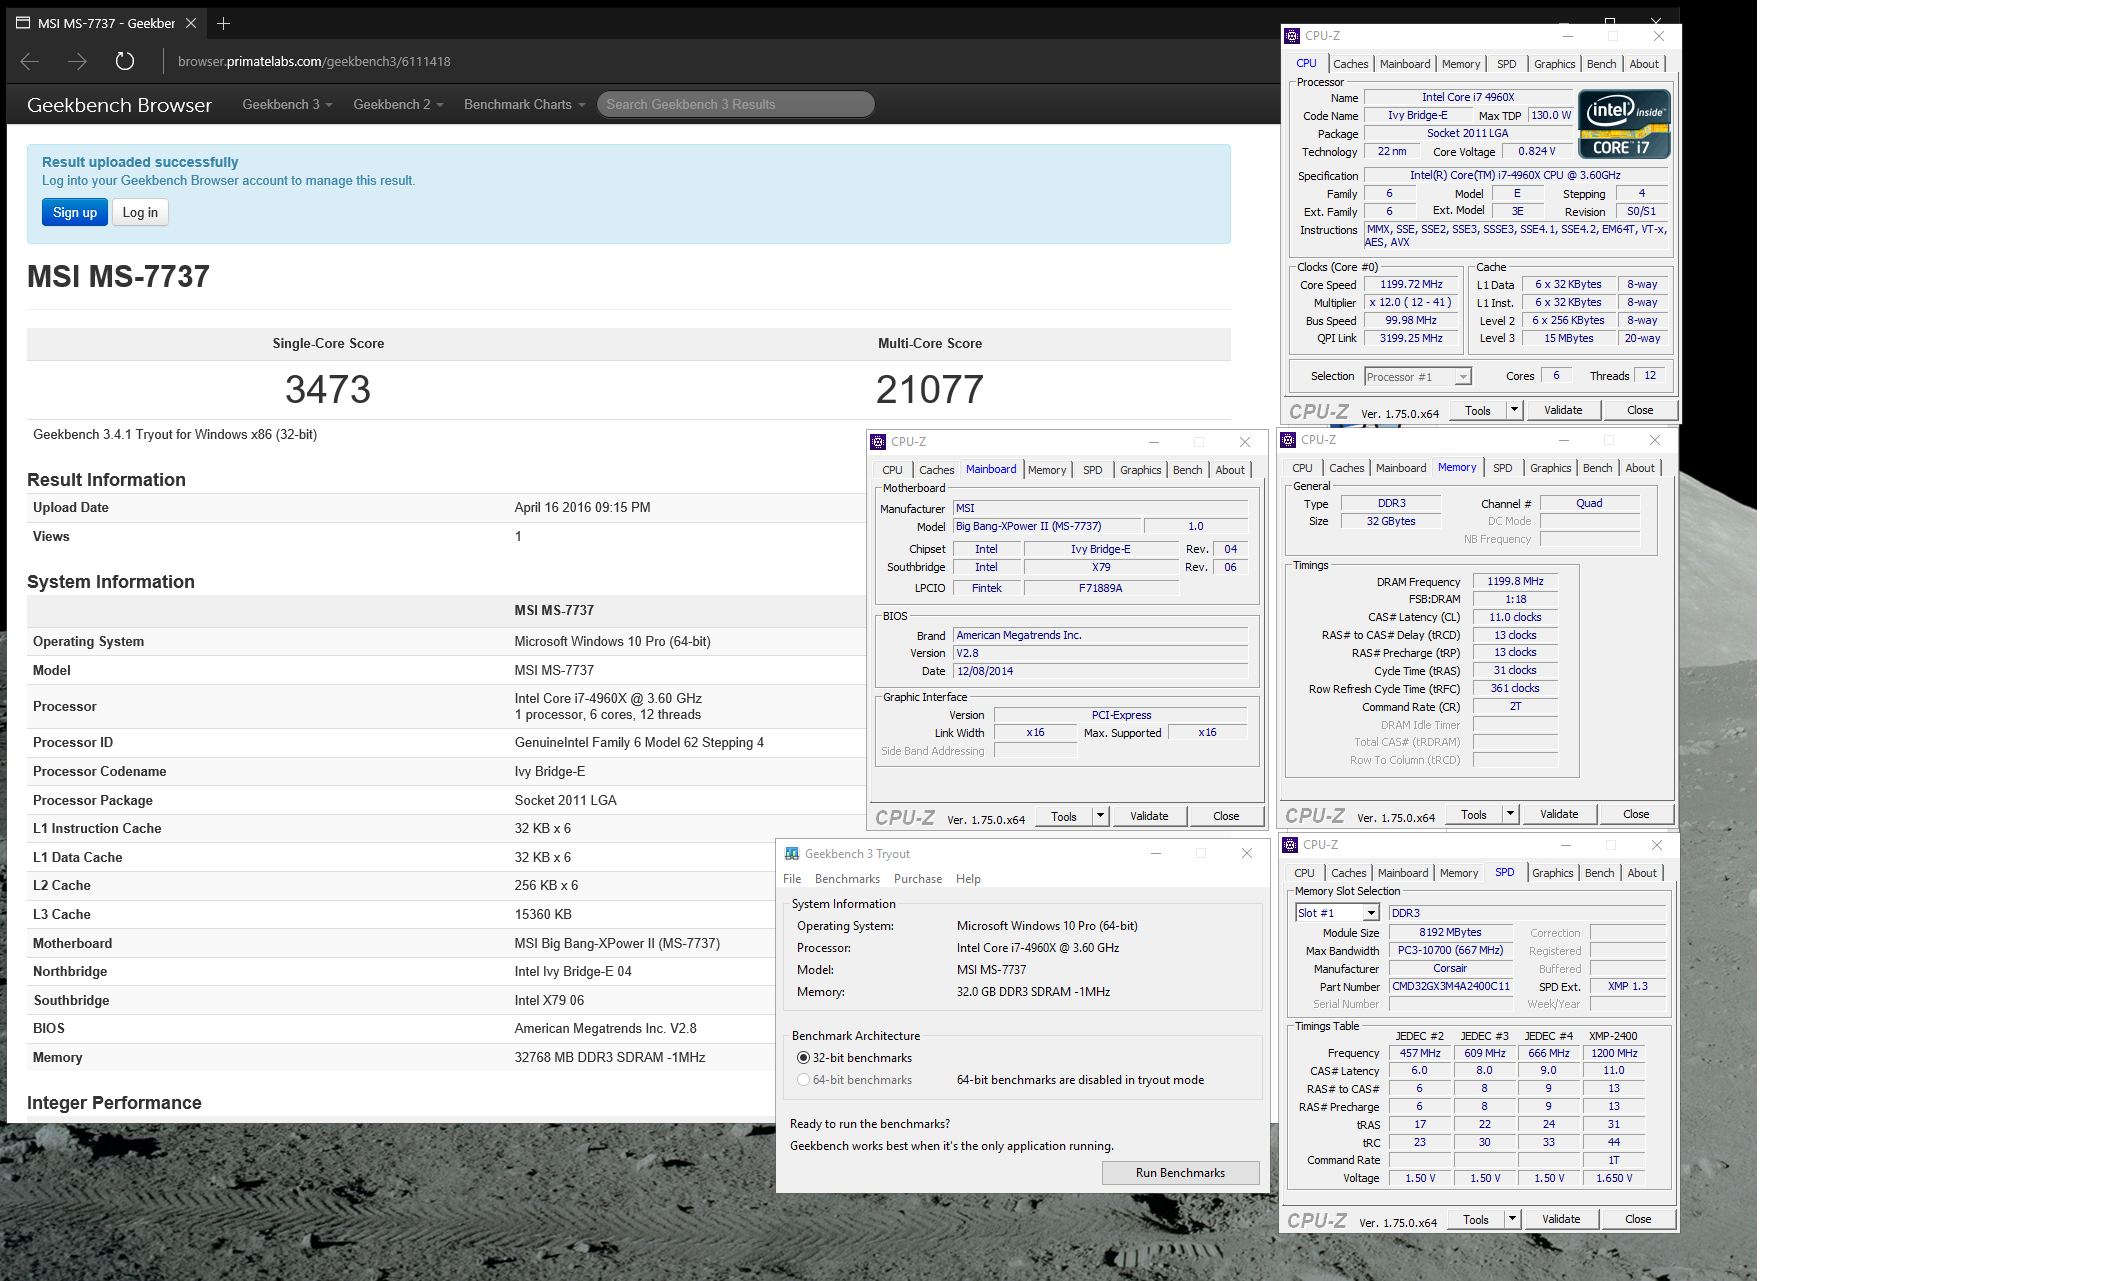Click Max Bandwidth PC3-10700 value

tap(1450, 950)
